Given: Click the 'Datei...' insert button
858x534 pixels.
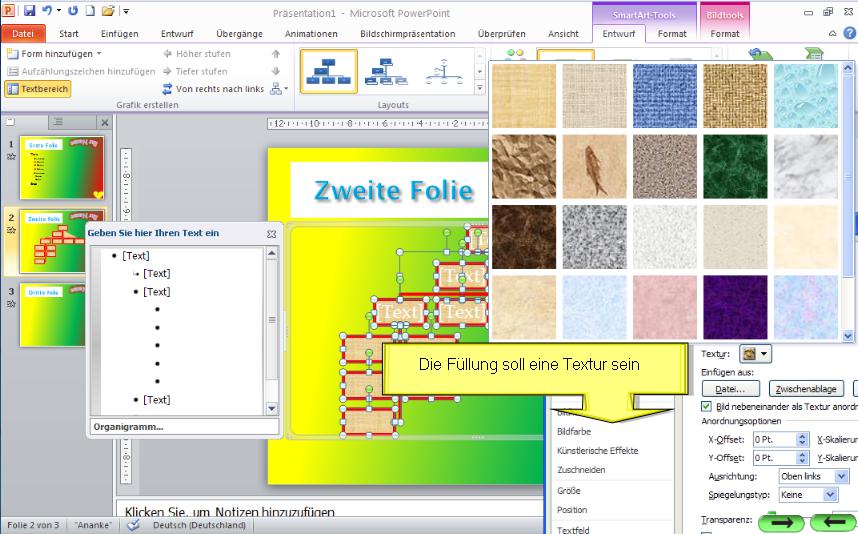Looking at the screenshot, I should [731, 389].
